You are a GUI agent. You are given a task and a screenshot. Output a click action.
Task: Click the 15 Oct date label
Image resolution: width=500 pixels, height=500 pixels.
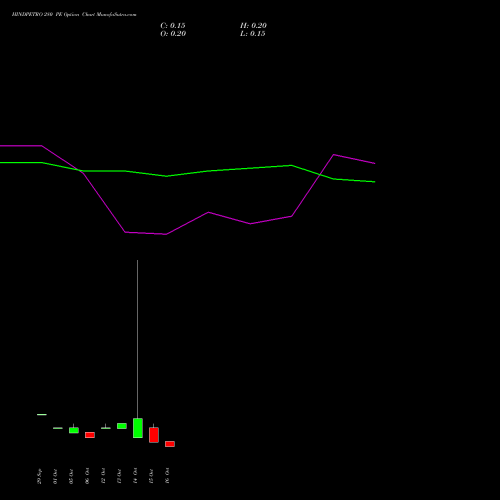[151, 476]
